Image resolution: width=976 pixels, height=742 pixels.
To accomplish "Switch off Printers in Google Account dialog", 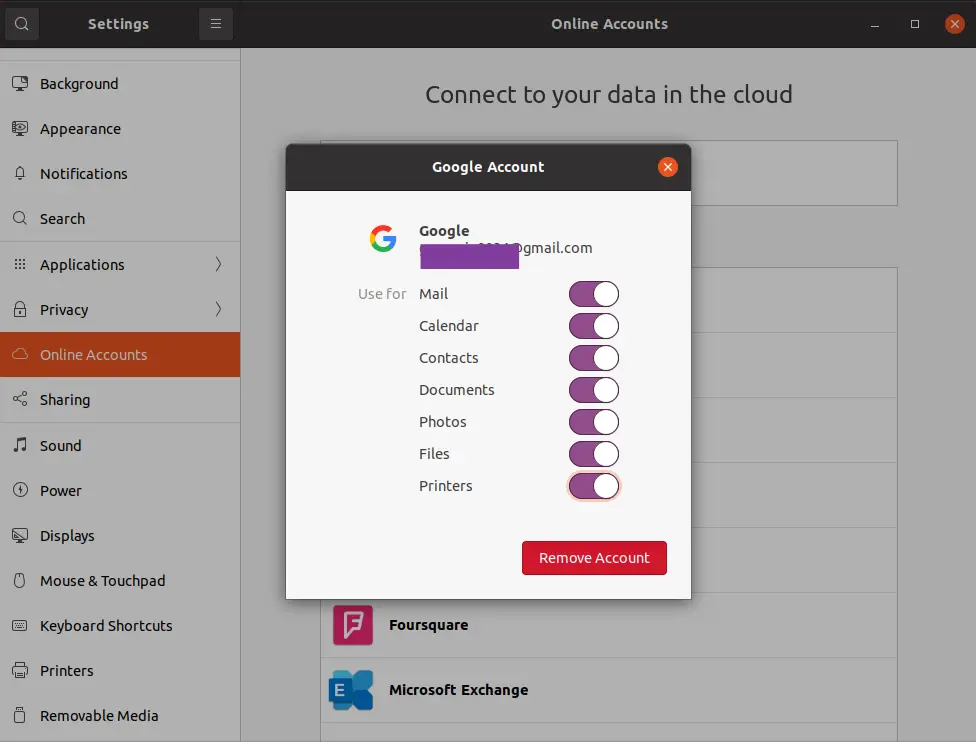I will coord(594,486).
